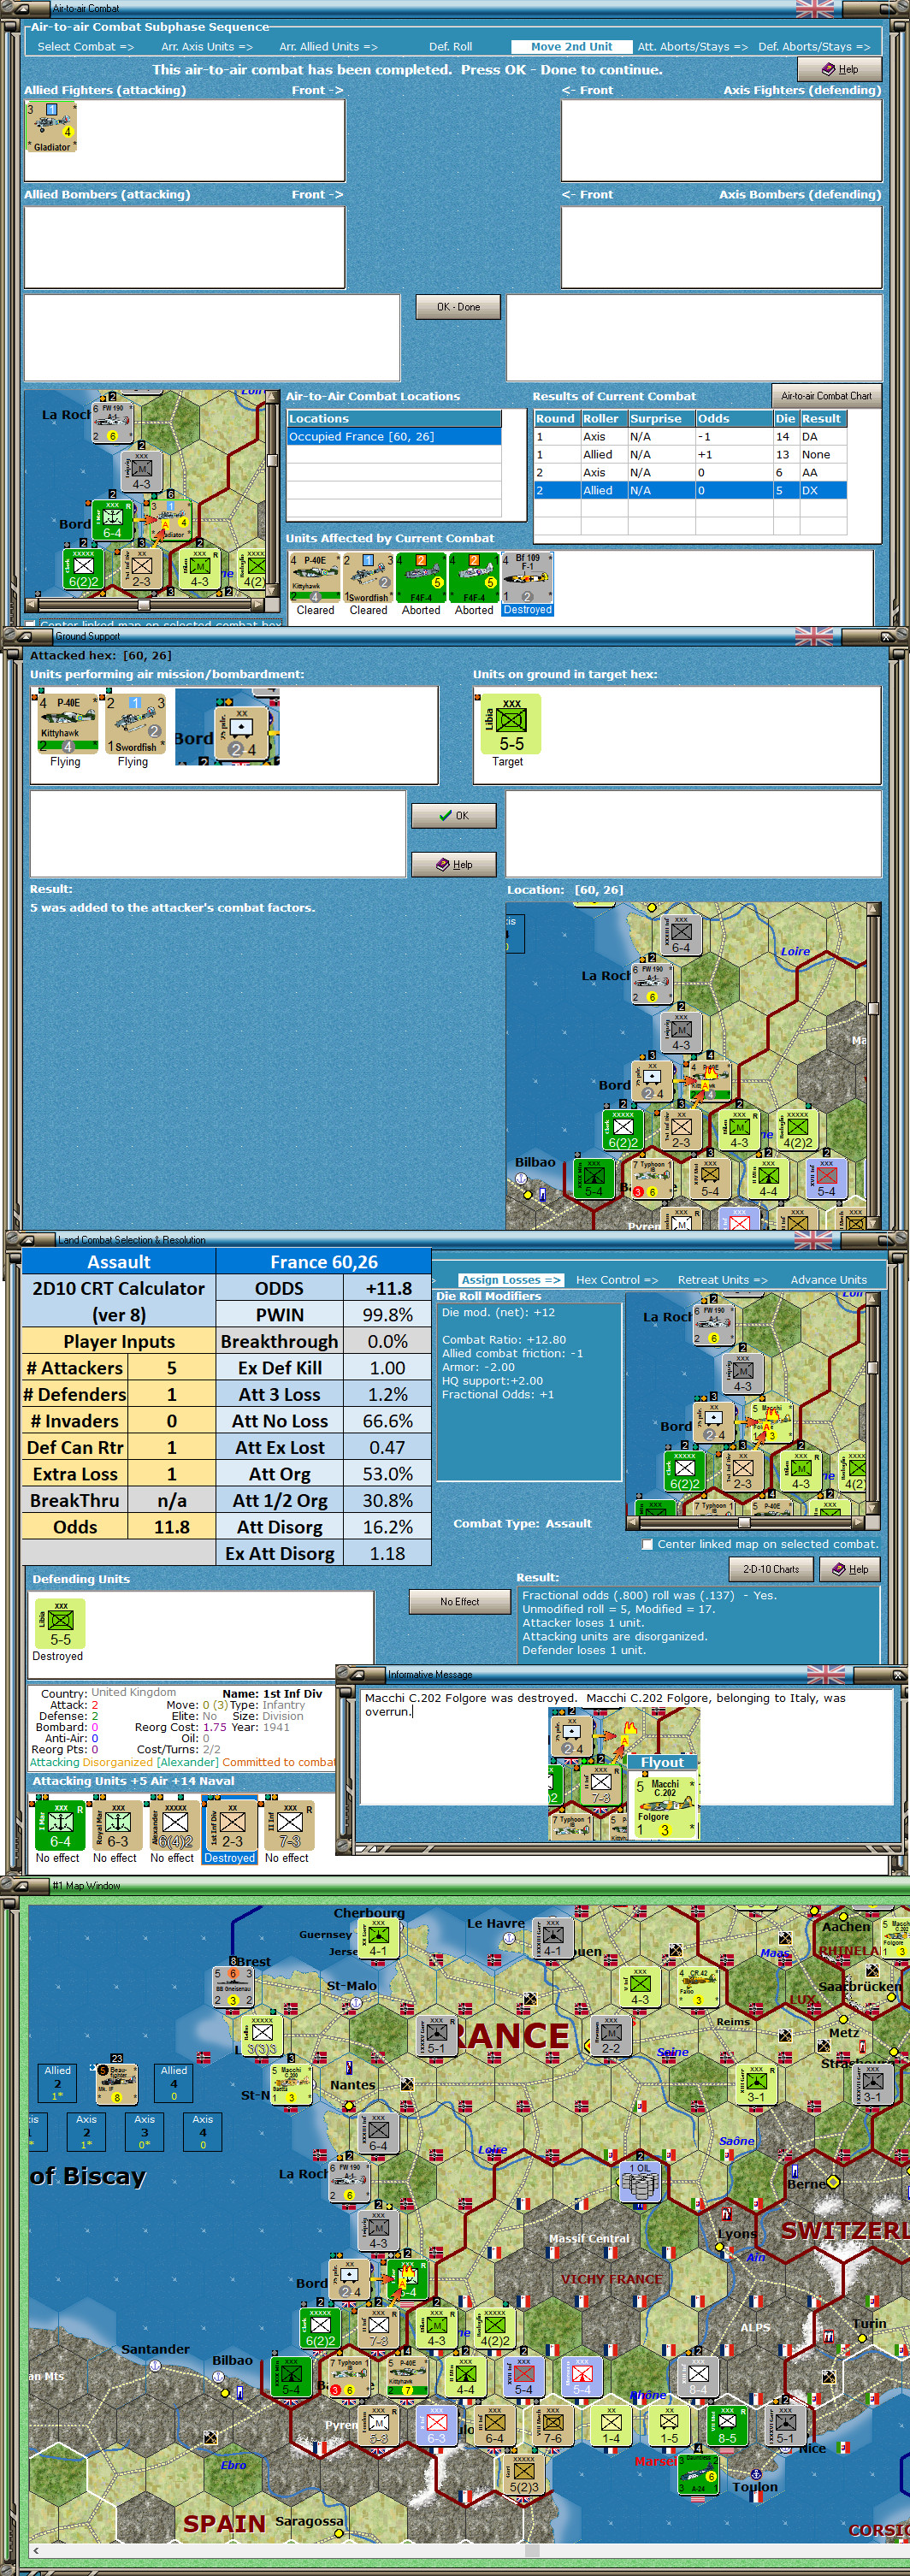Viewport: 910px width, 2576px height.
Task: Select P-40E Kittyhawk marked Cleared in affected units
Action: (x=315, y=578)
